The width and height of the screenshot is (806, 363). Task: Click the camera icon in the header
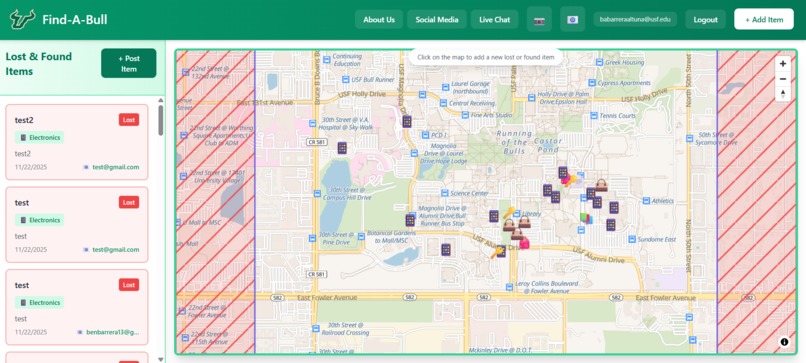click(x=539, y=20)
